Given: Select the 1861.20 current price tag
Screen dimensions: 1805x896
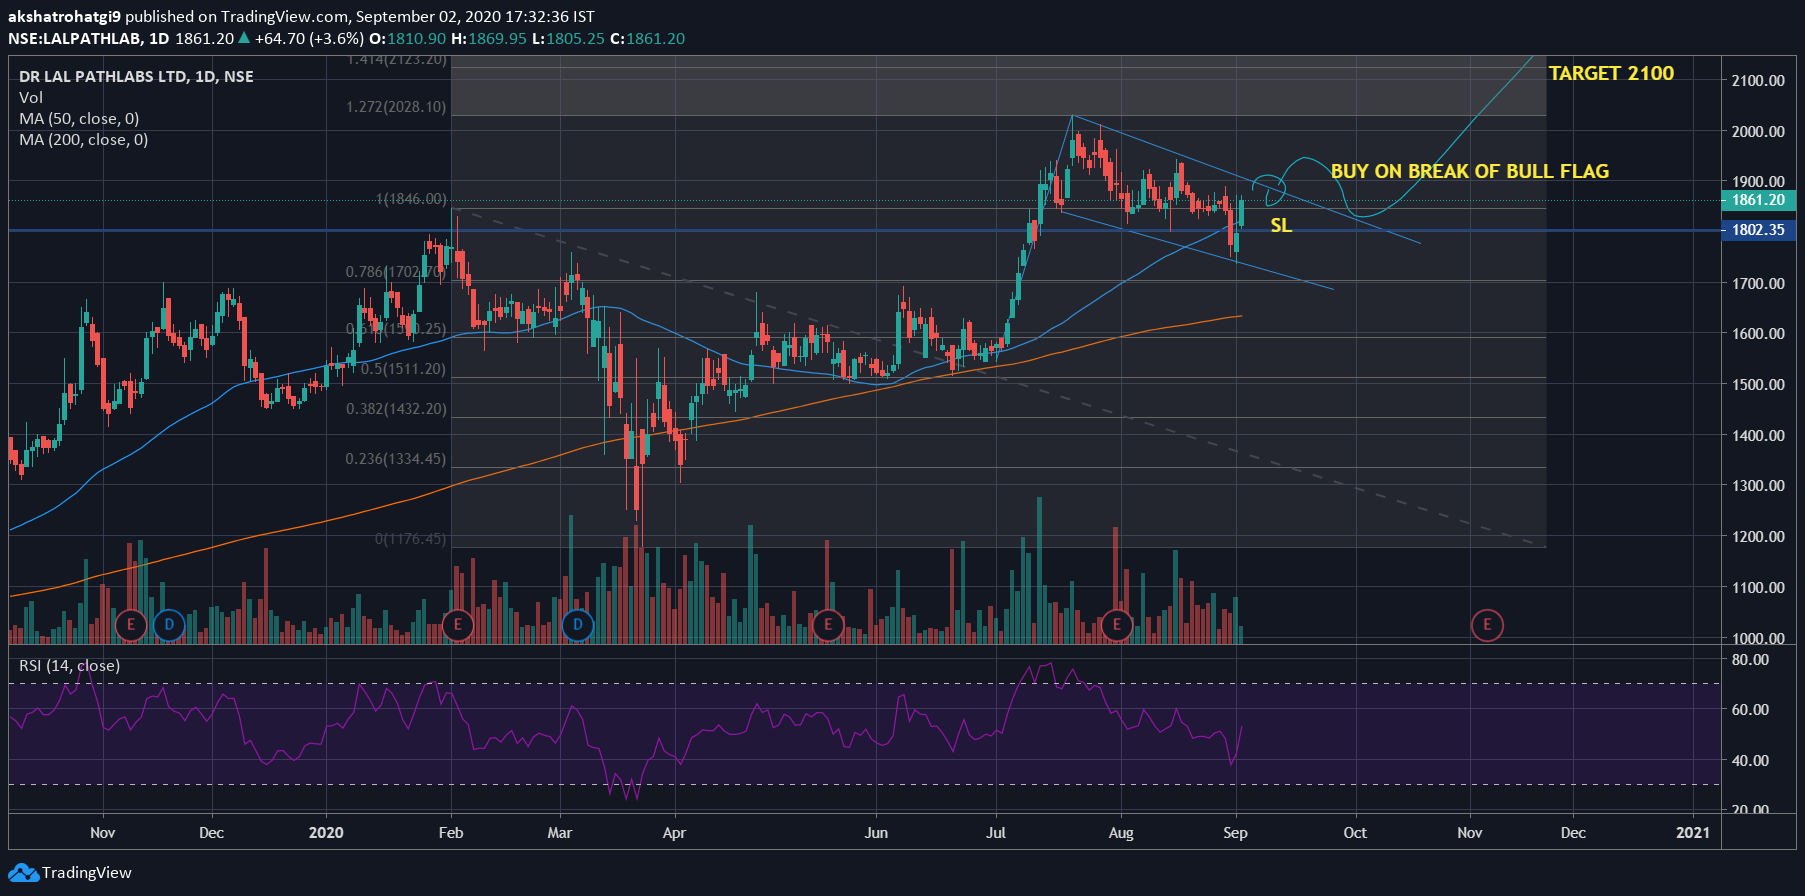Looking at the screenshot, I should [1758, 200].
